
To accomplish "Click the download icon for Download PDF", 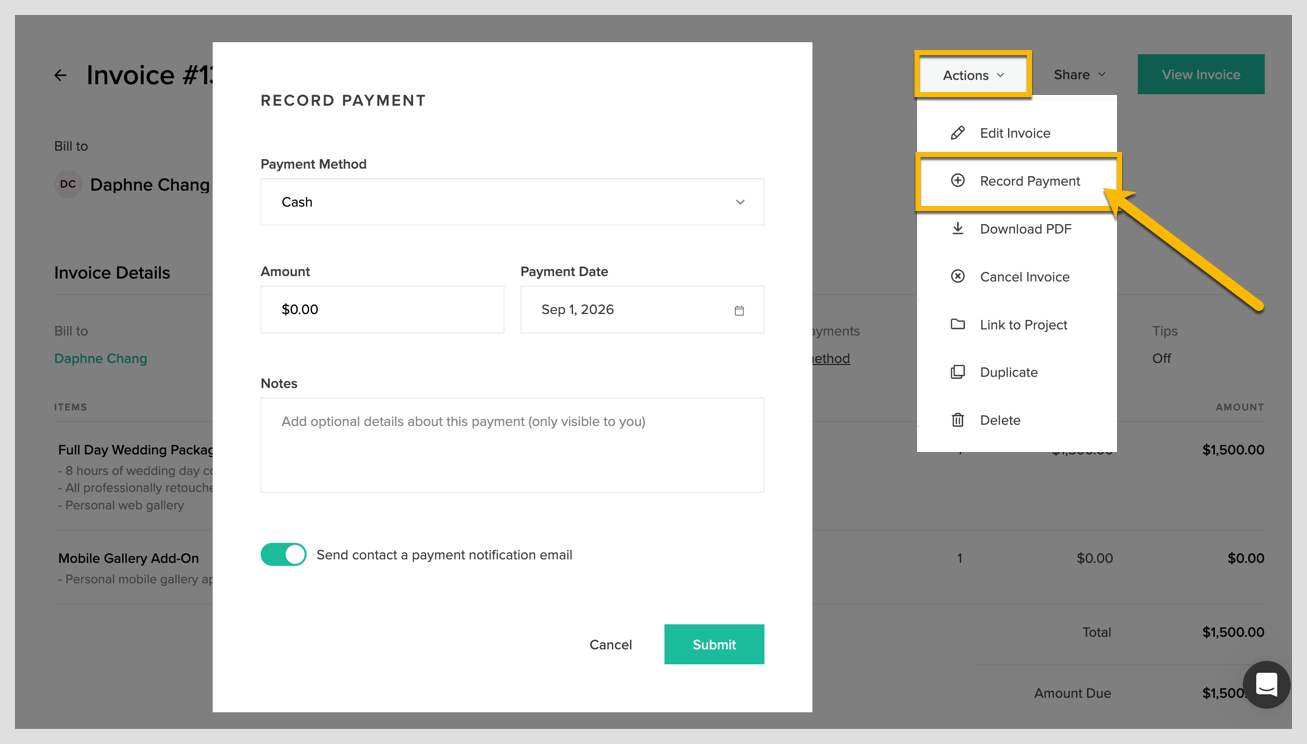I will [x=957, y=229].
